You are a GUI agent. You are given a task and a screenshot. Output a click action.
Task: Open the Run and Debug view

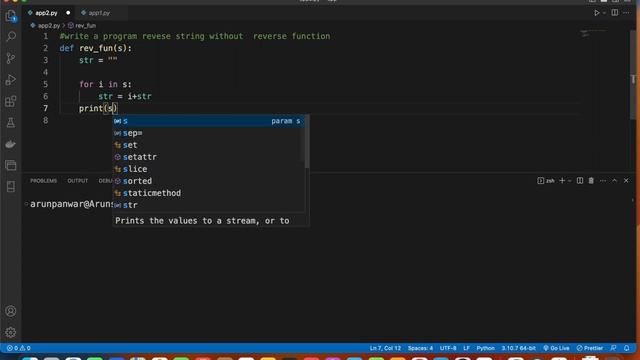(11, 80)
